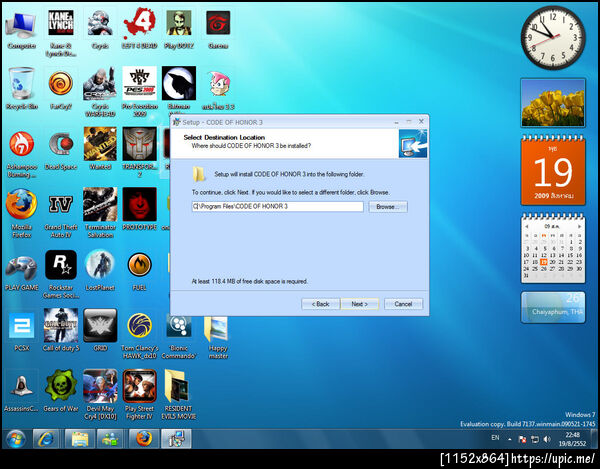The width and height of the screenshot is (600, 469).
Task: Go to previous month in calendar gadget
Action: pyautogui.click(x=527, y=226)
